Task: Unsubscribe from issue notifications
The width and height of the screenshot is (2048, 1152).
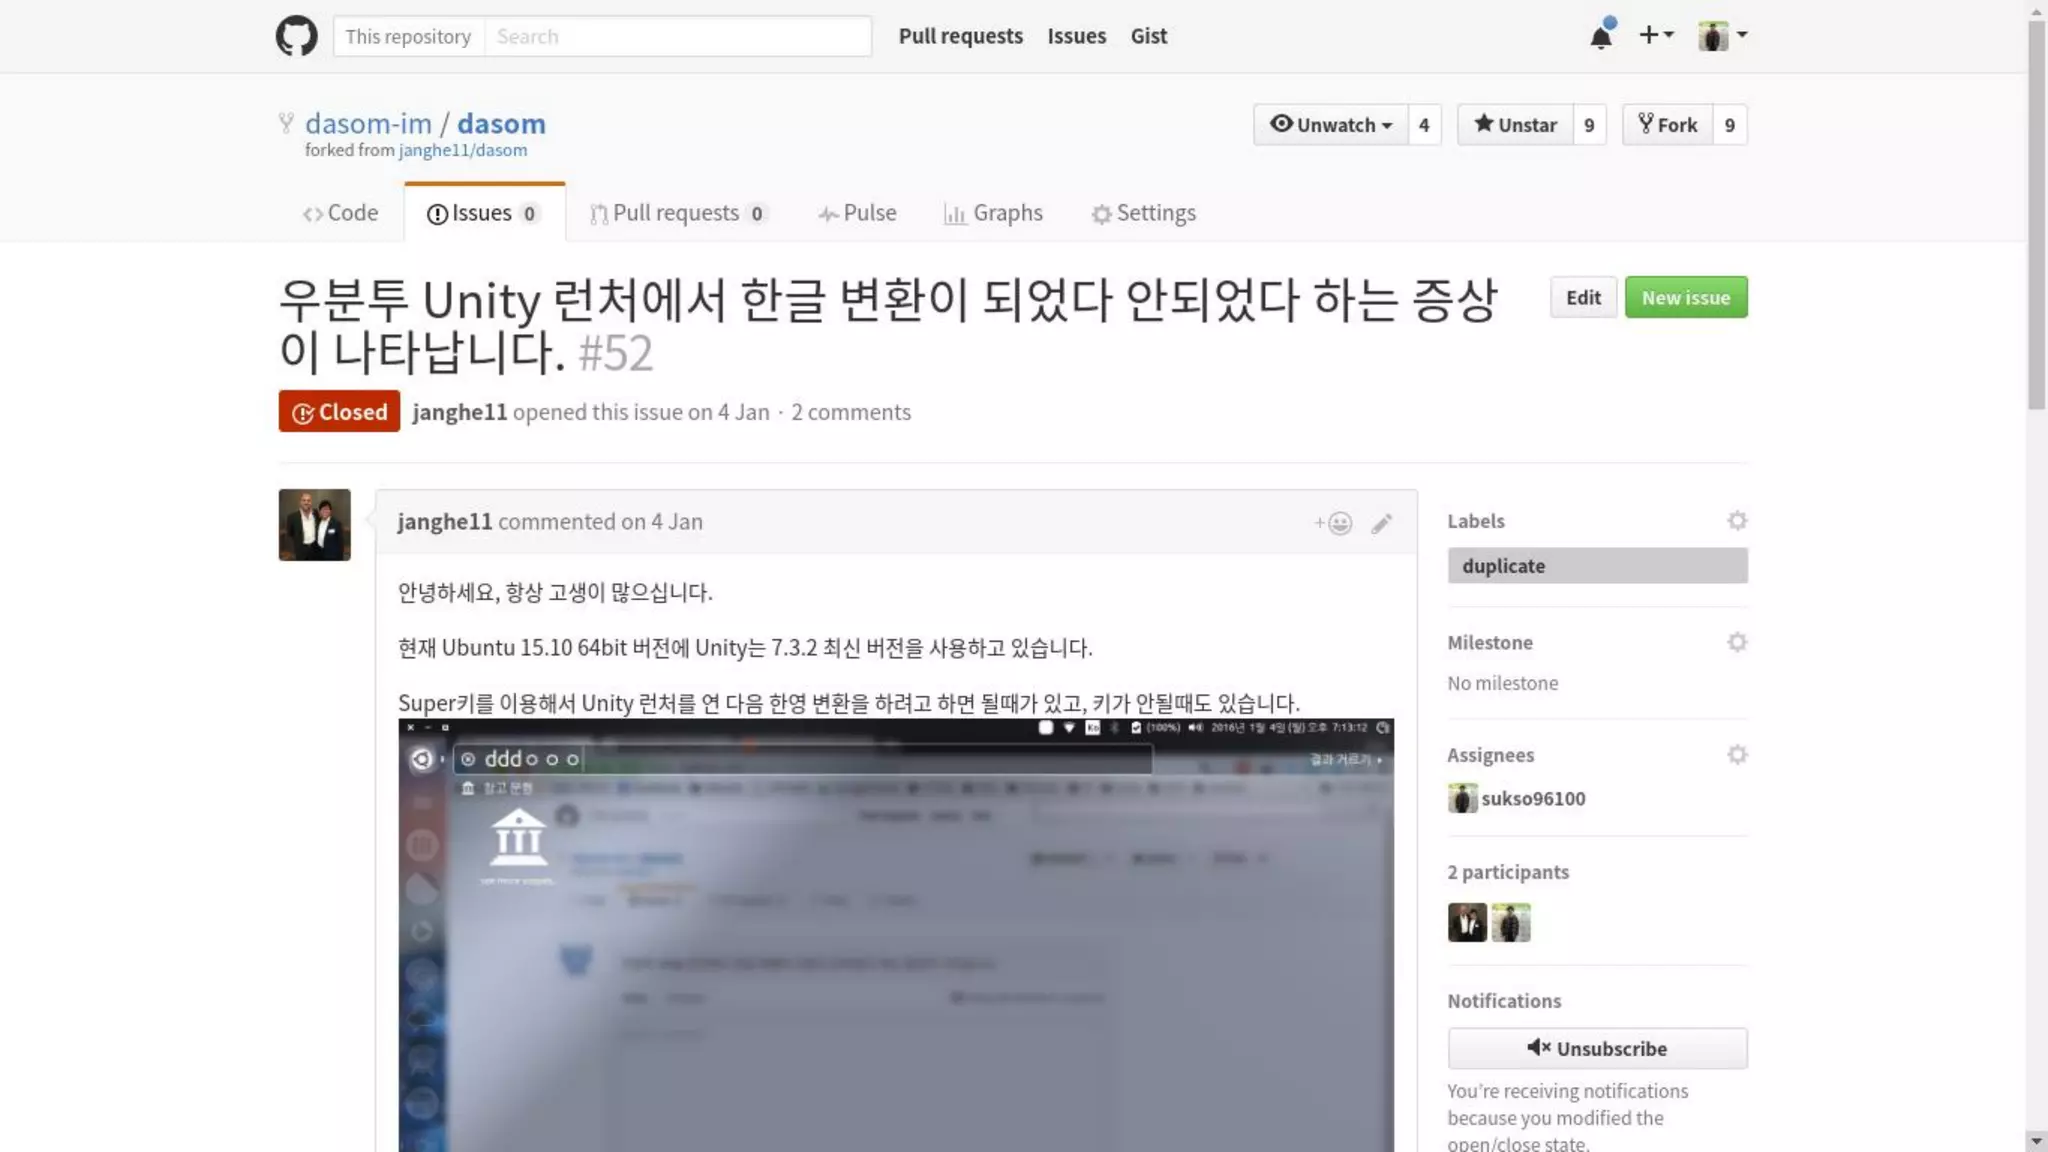Action: (1597, 1048)
